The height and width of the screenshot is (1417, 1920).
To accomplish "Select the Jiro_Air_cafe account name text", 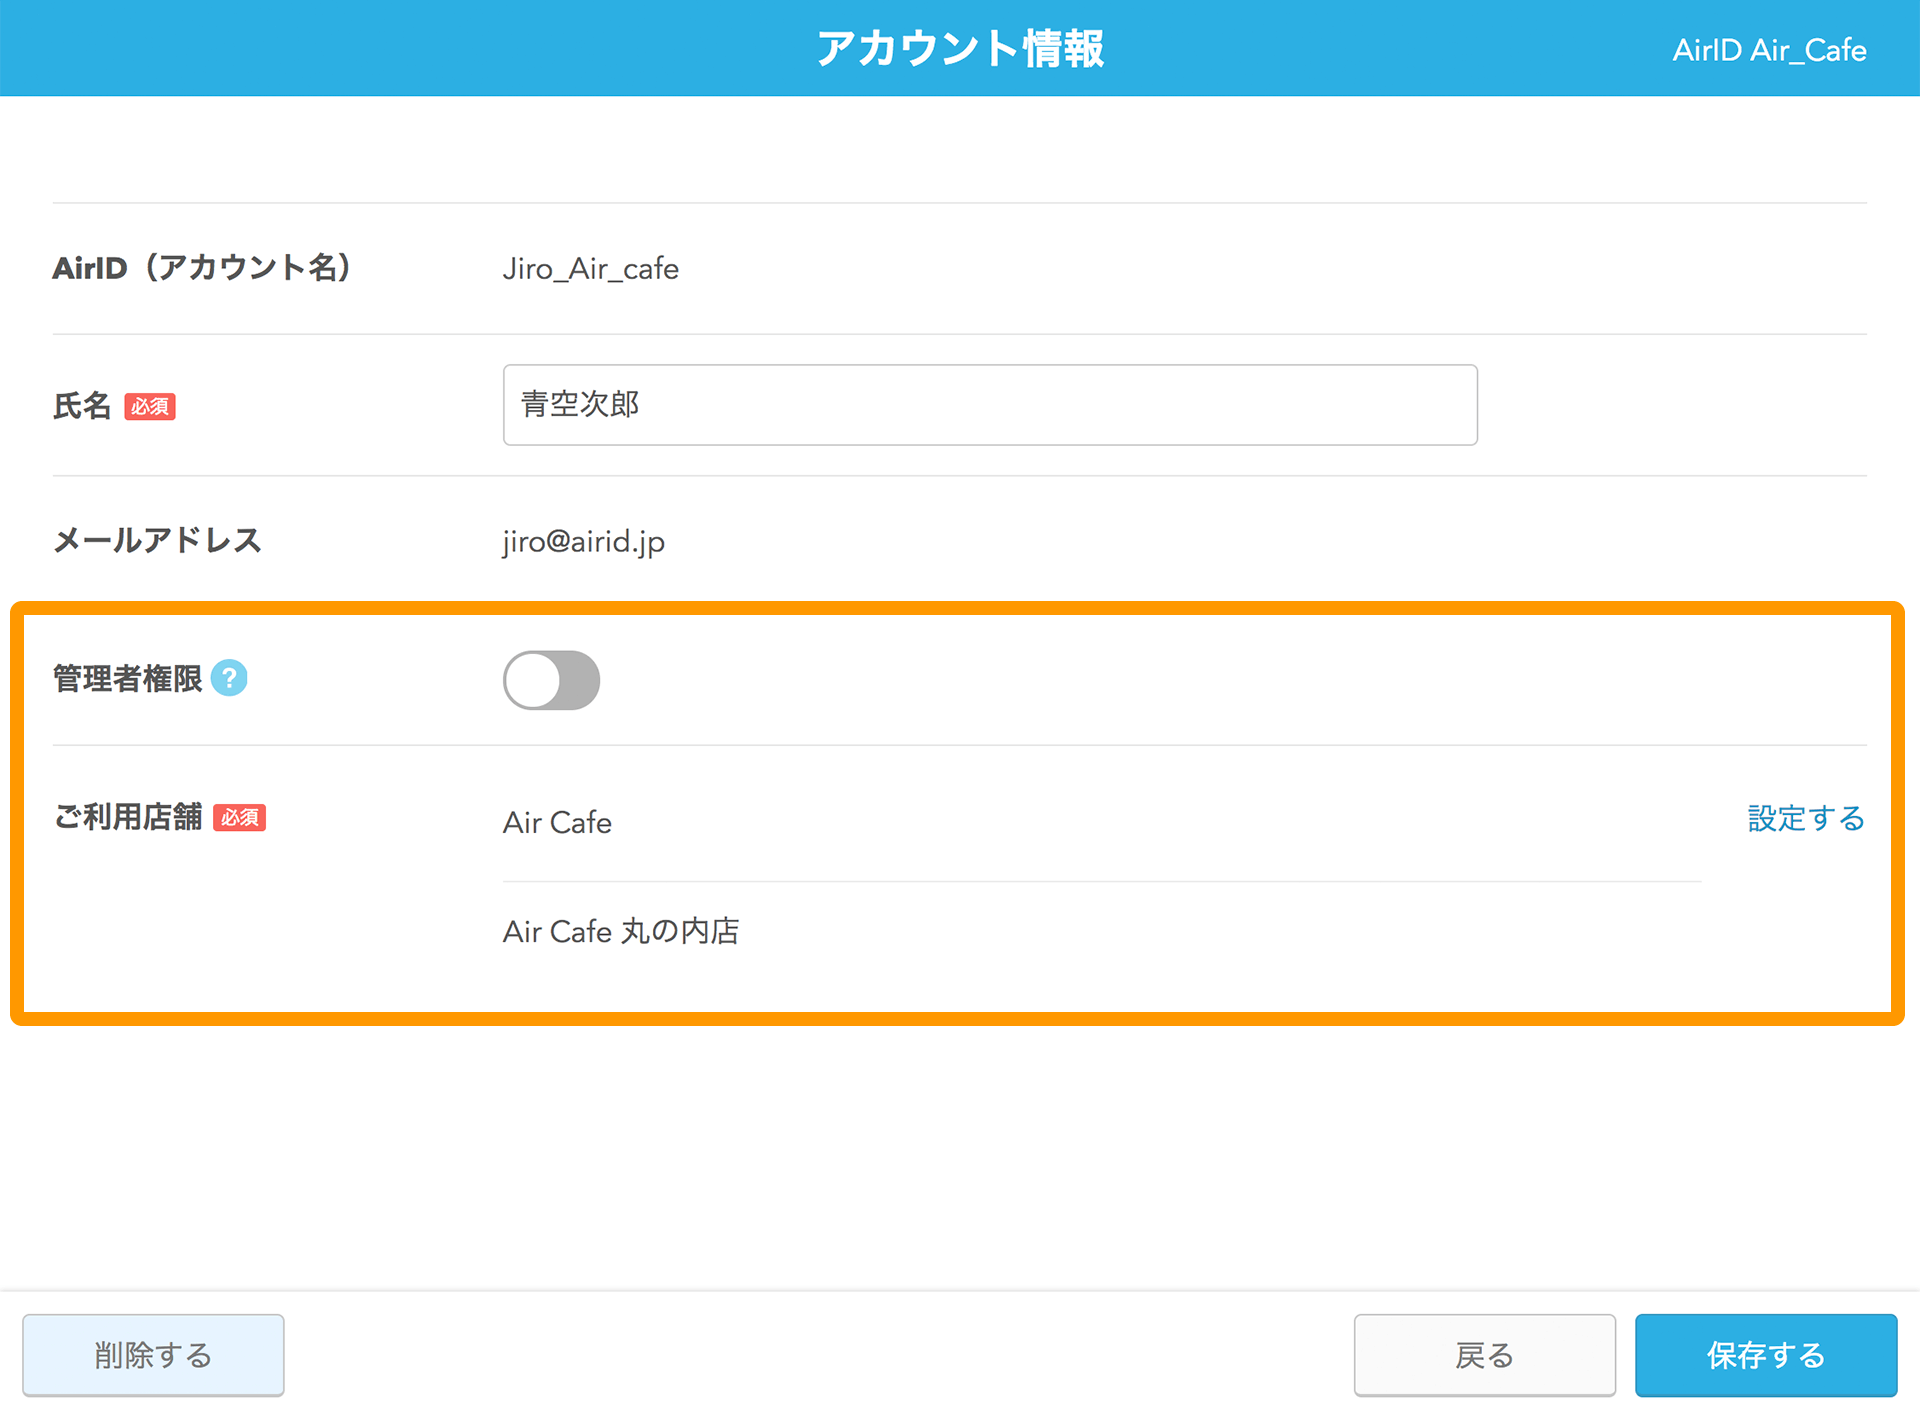I will [x=591, y=269].
